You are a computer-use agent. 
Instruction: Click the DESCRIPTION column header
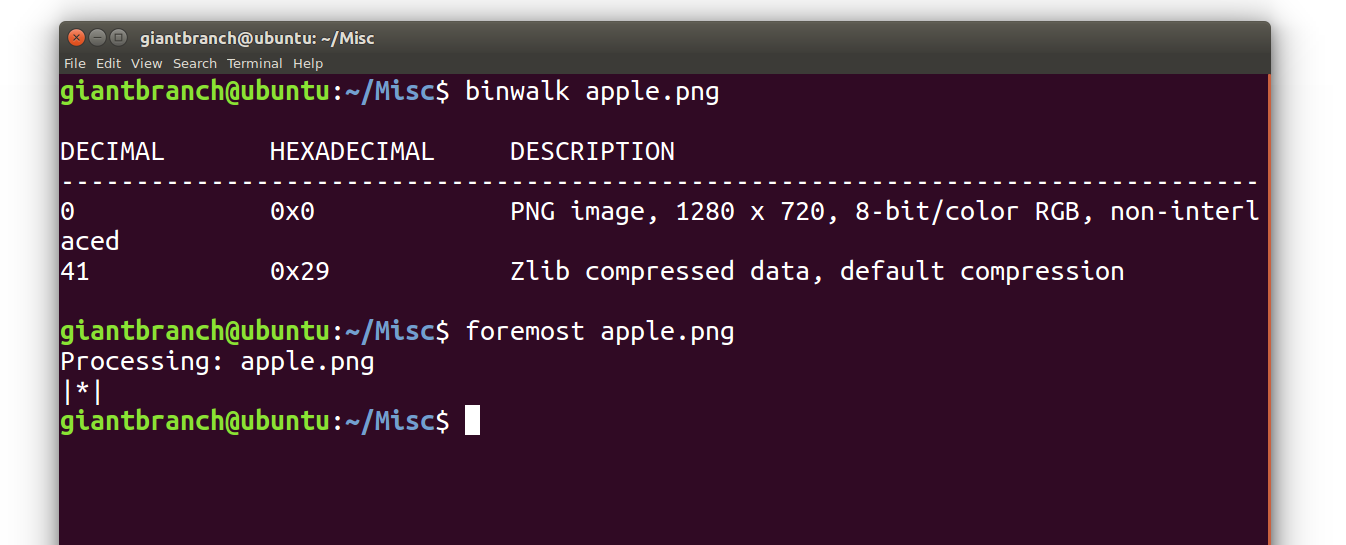pyautogui.click(x=592, y=152)
